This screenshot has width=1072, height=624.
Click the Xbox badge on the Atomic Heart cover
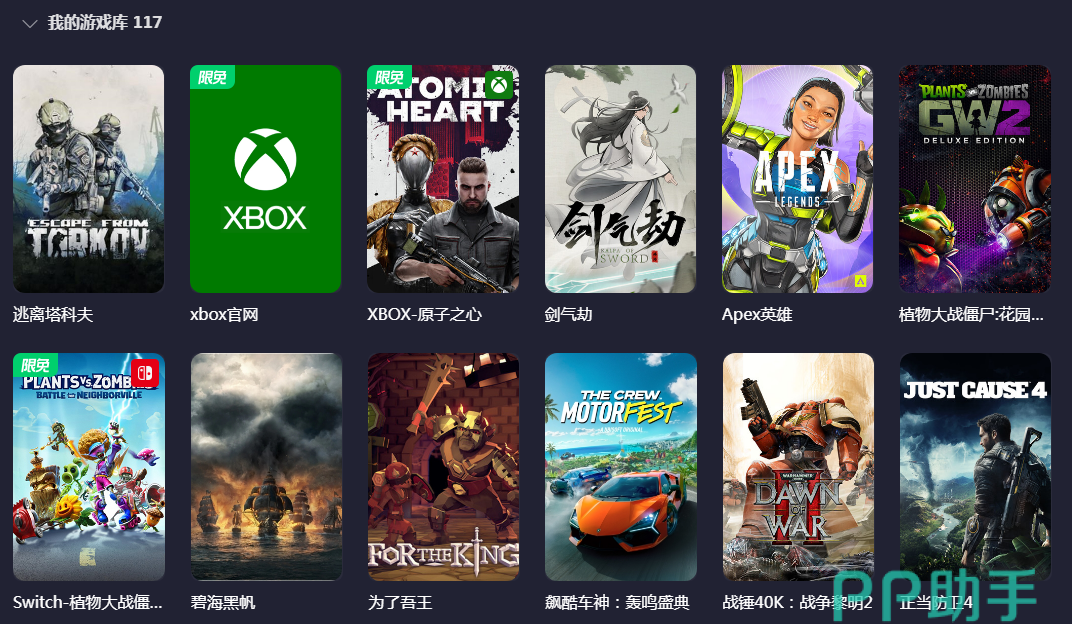point(499,85)
